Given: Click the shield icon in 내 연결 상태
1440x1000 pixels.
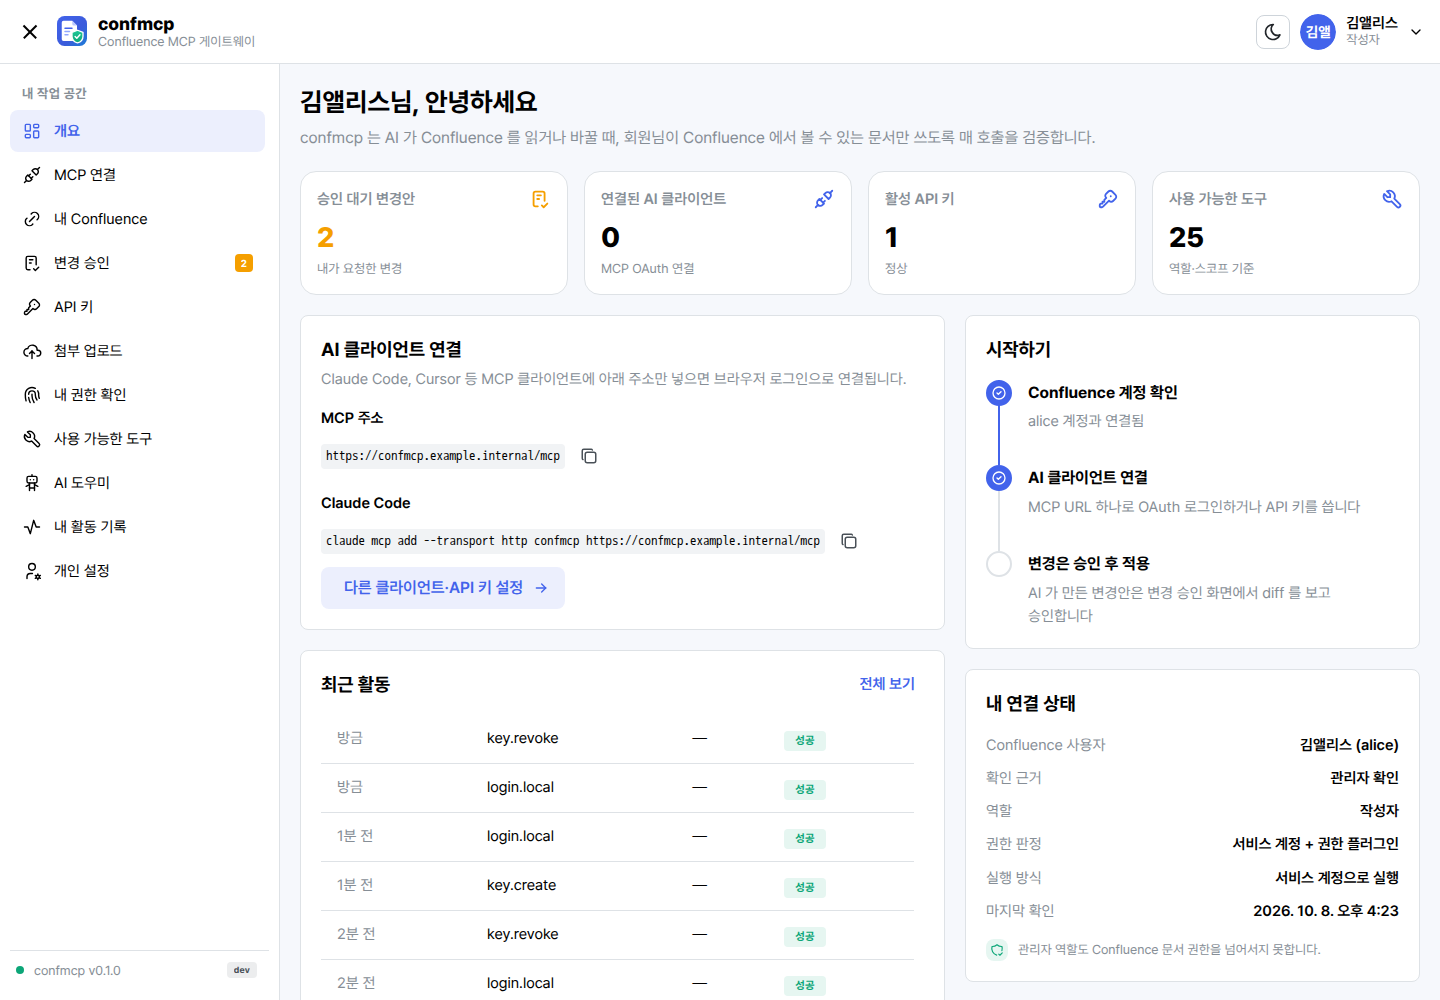Looking at the screenshot, I should coord(997,950).
